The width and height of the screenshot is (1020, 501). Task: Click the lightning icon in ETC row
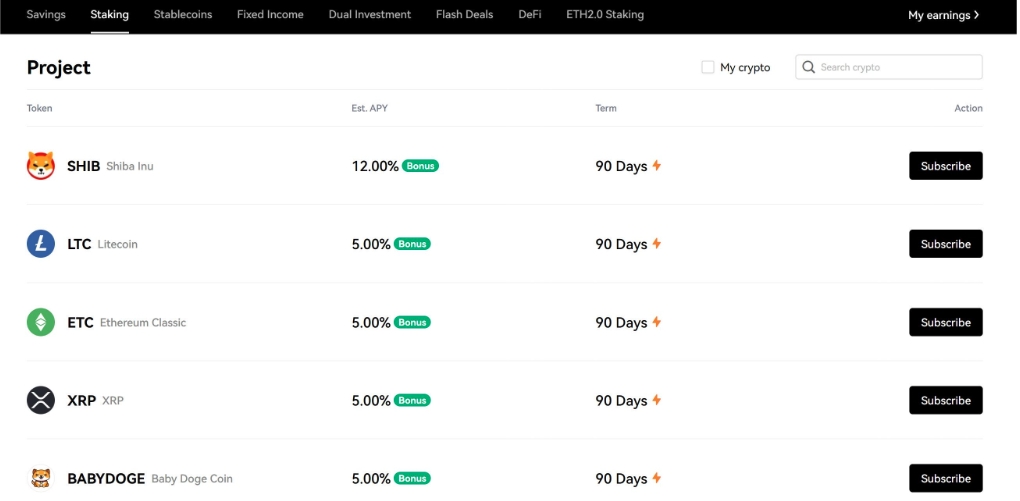click(656, 321)
